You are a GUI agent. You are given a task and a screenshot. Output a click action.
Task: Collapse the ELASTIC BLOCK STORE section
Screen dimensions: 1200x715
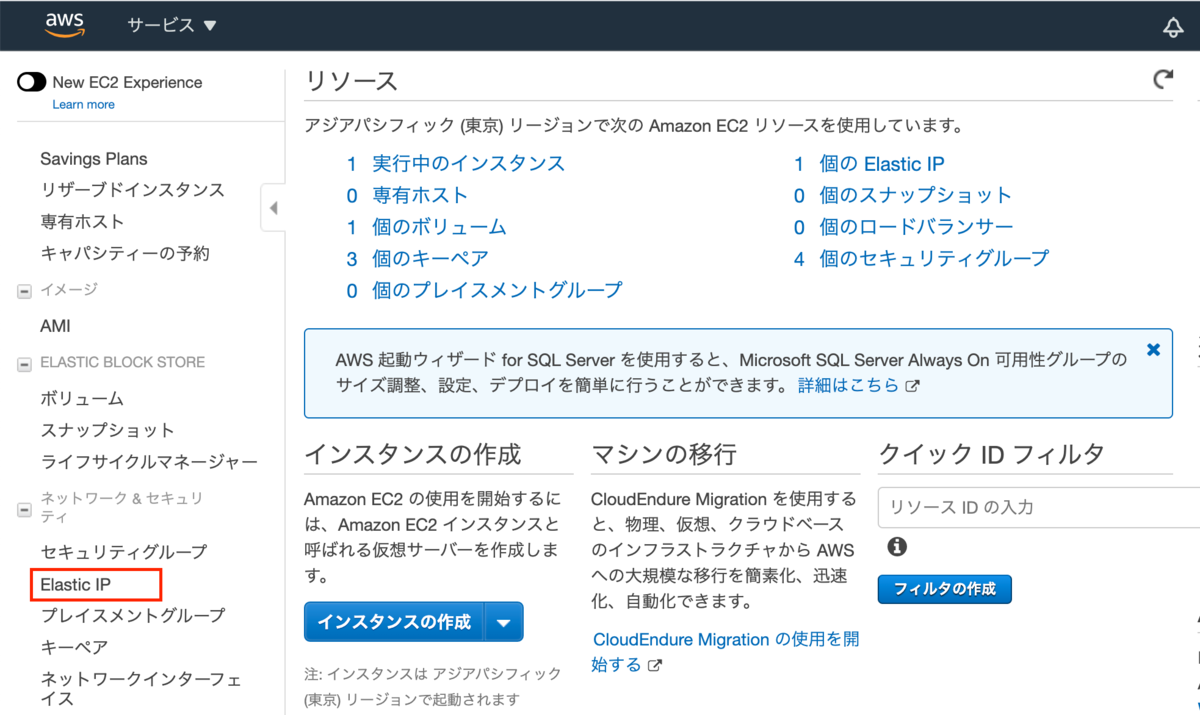24,364
